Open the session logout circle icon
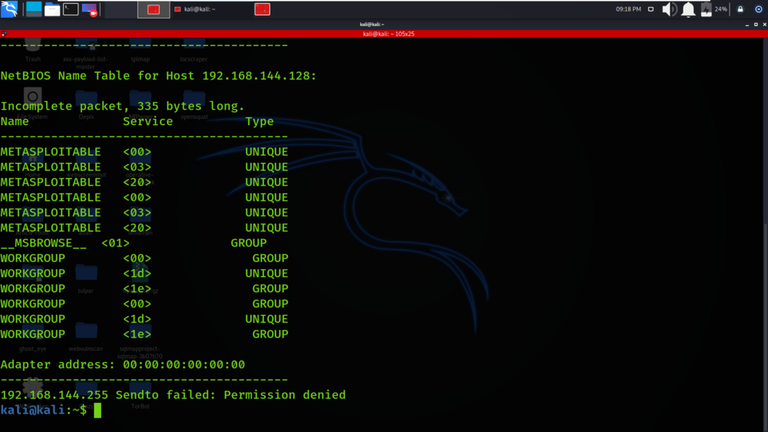This screenshot has width=768, height=432. 759,9
